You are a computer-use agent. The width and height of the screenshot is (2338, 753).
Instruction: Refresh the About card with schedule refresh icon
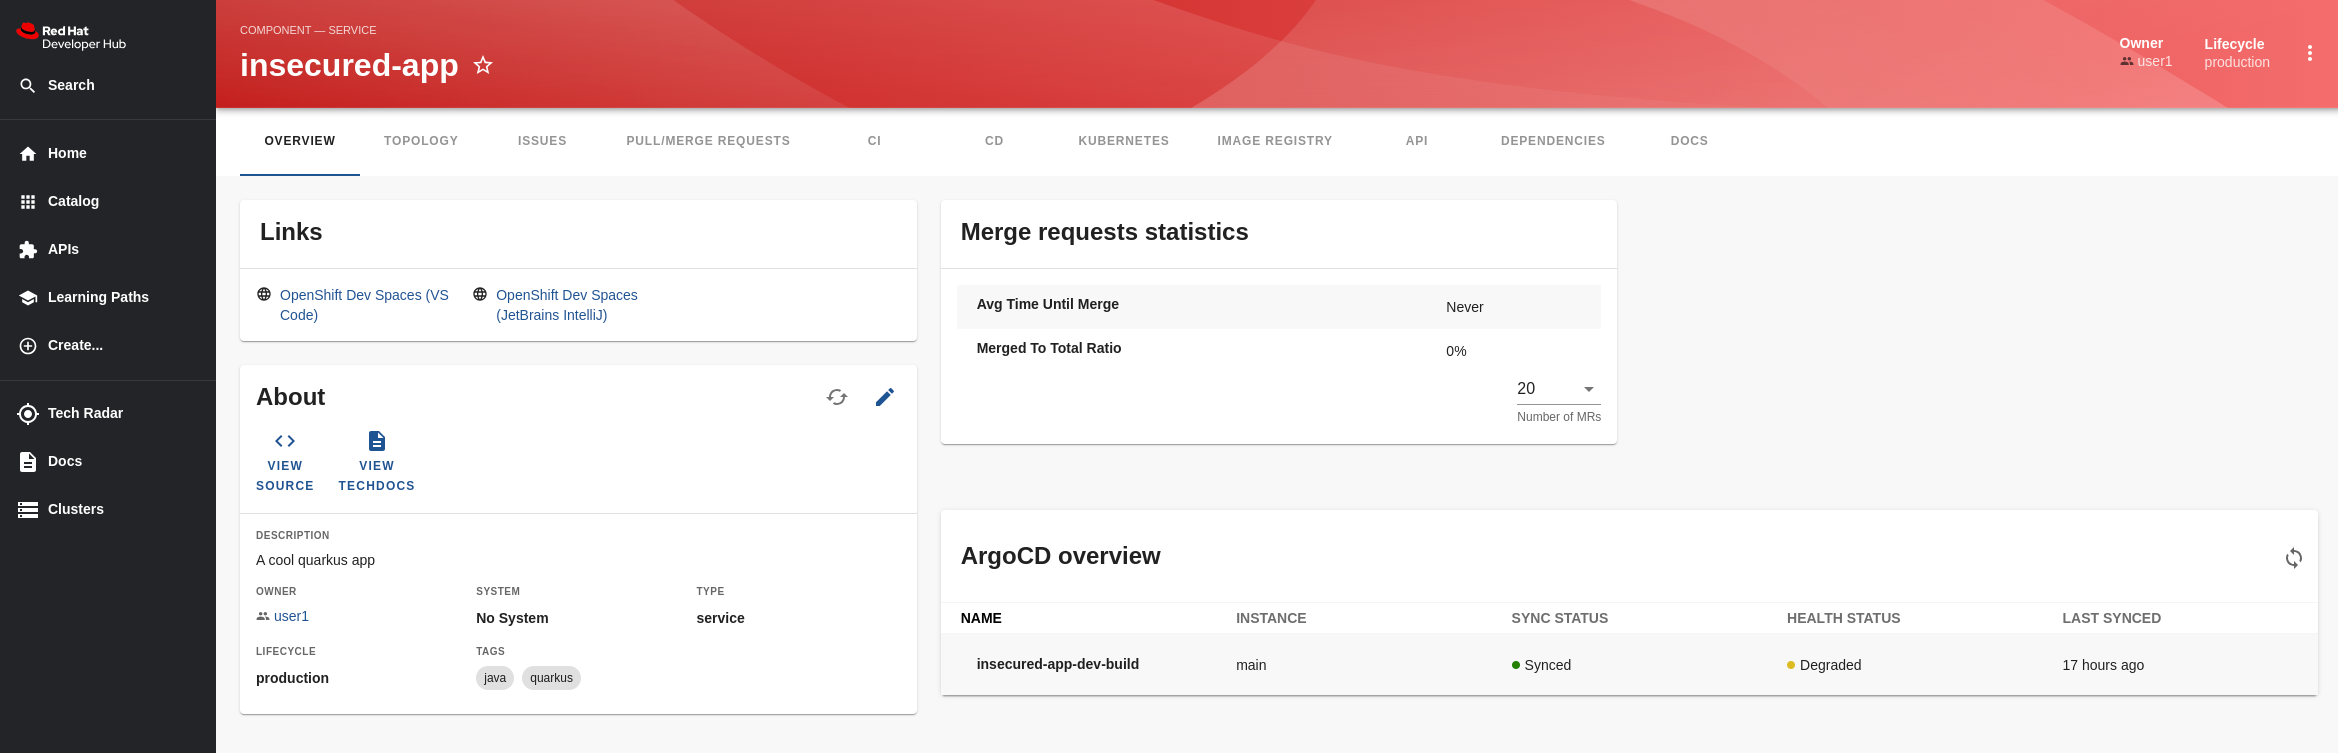click(x=837, y=397)
